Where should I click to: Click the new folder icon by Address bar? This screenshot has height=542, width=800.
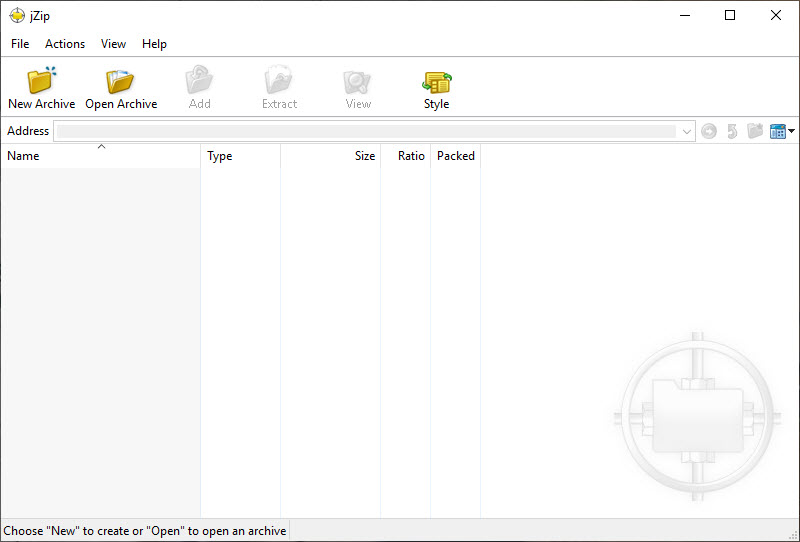point(755,131)
